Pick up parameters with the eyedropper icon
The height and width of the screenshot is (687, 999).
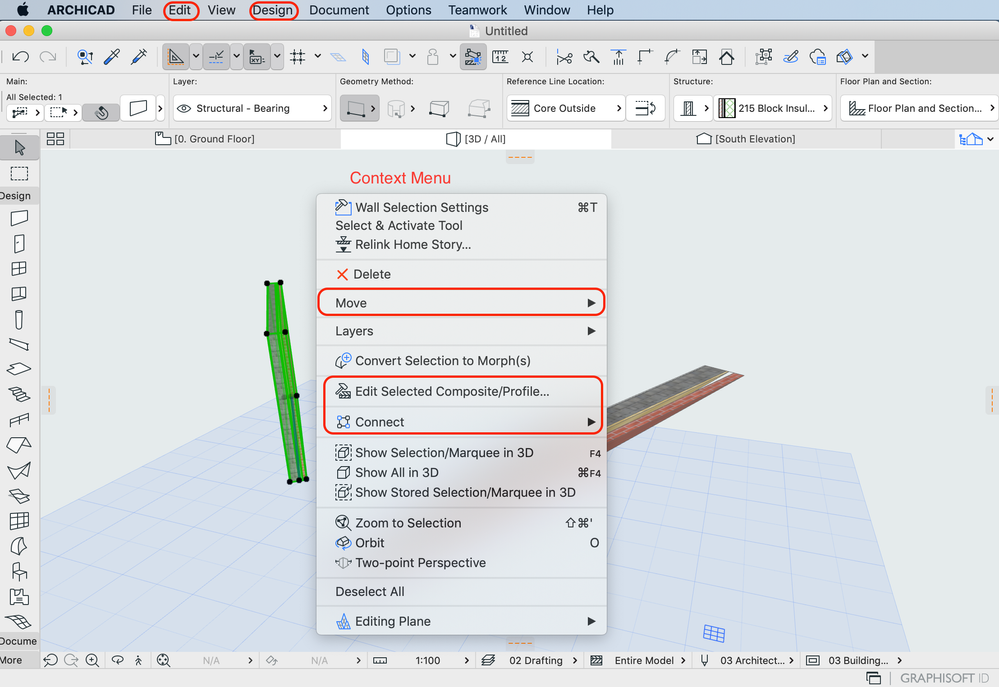[112, 57]
